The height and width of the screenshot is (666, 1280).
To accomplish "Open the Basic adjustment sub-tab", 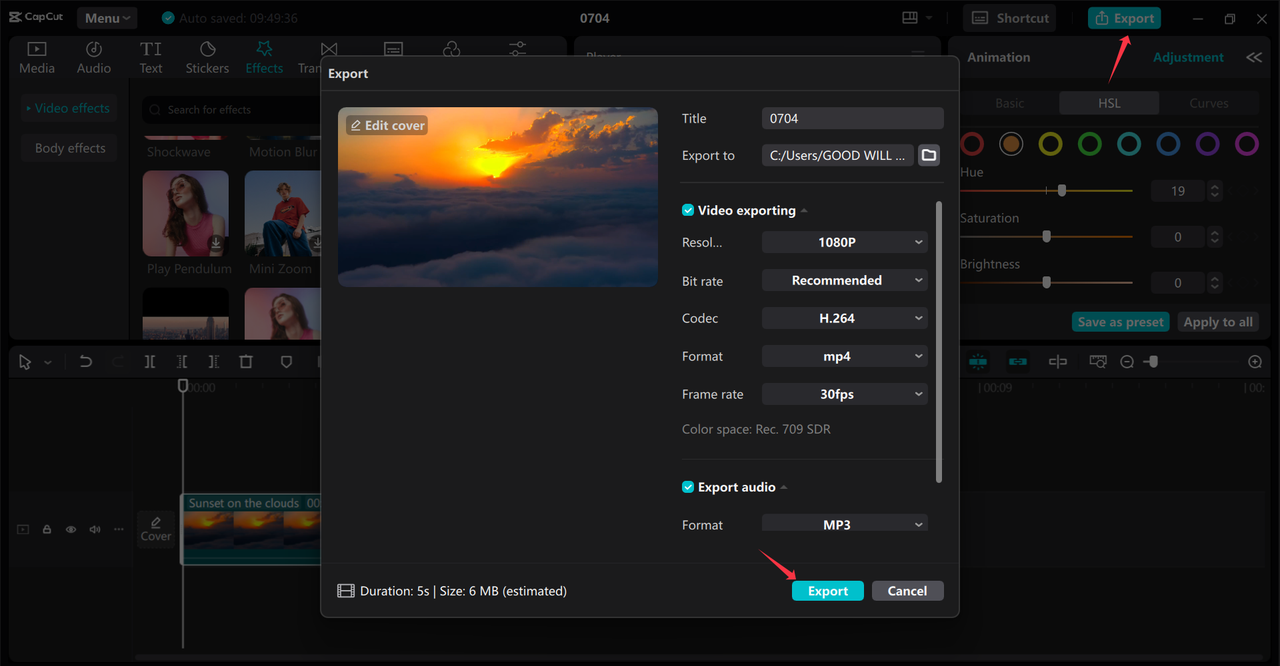I will [1009, 103].
